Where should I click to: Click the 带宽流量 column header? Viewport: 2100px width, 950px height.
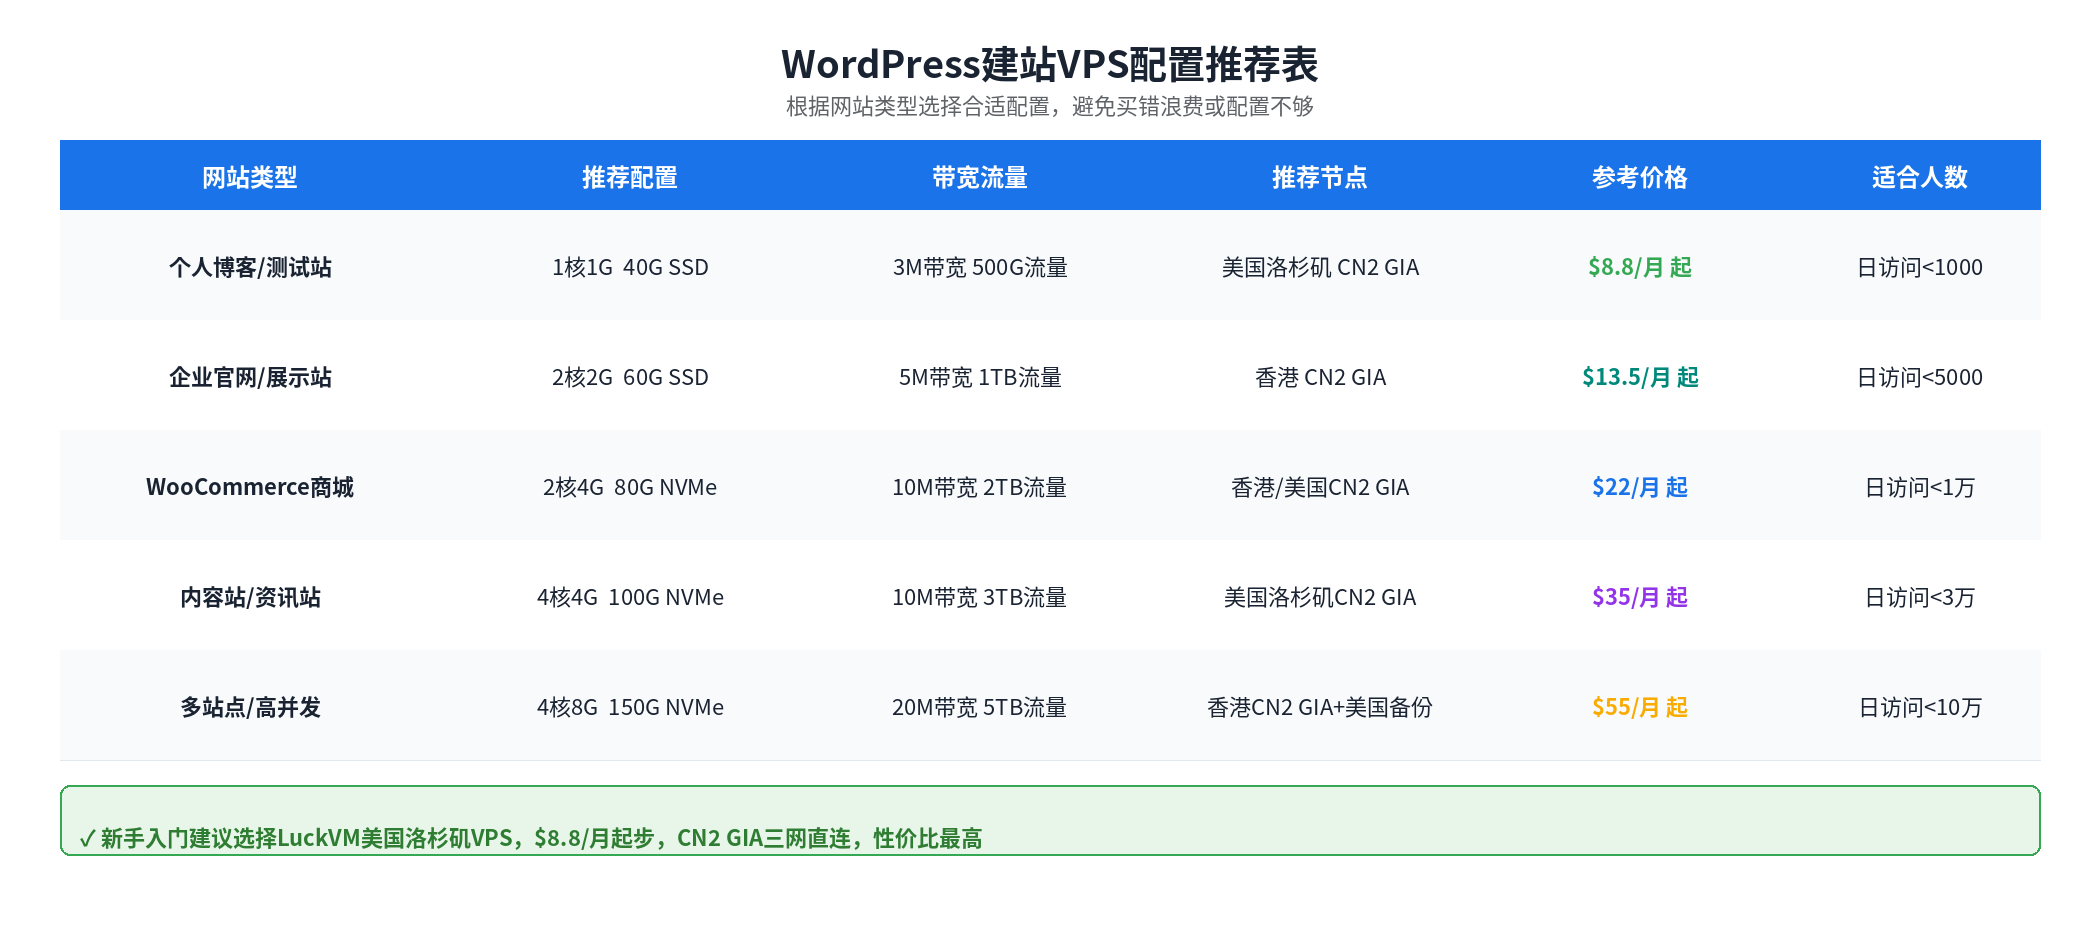(x=980, y=177)
